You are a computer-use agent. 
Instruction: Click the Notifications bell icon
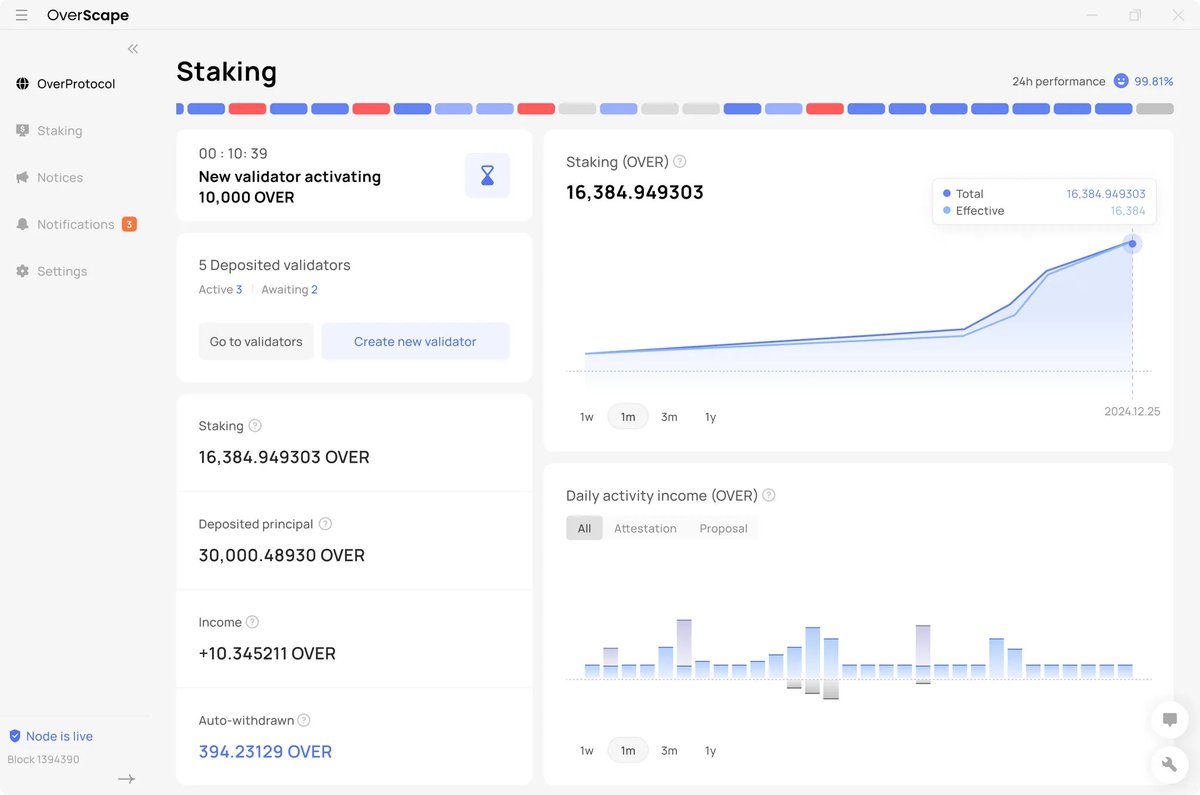point(22,224)
